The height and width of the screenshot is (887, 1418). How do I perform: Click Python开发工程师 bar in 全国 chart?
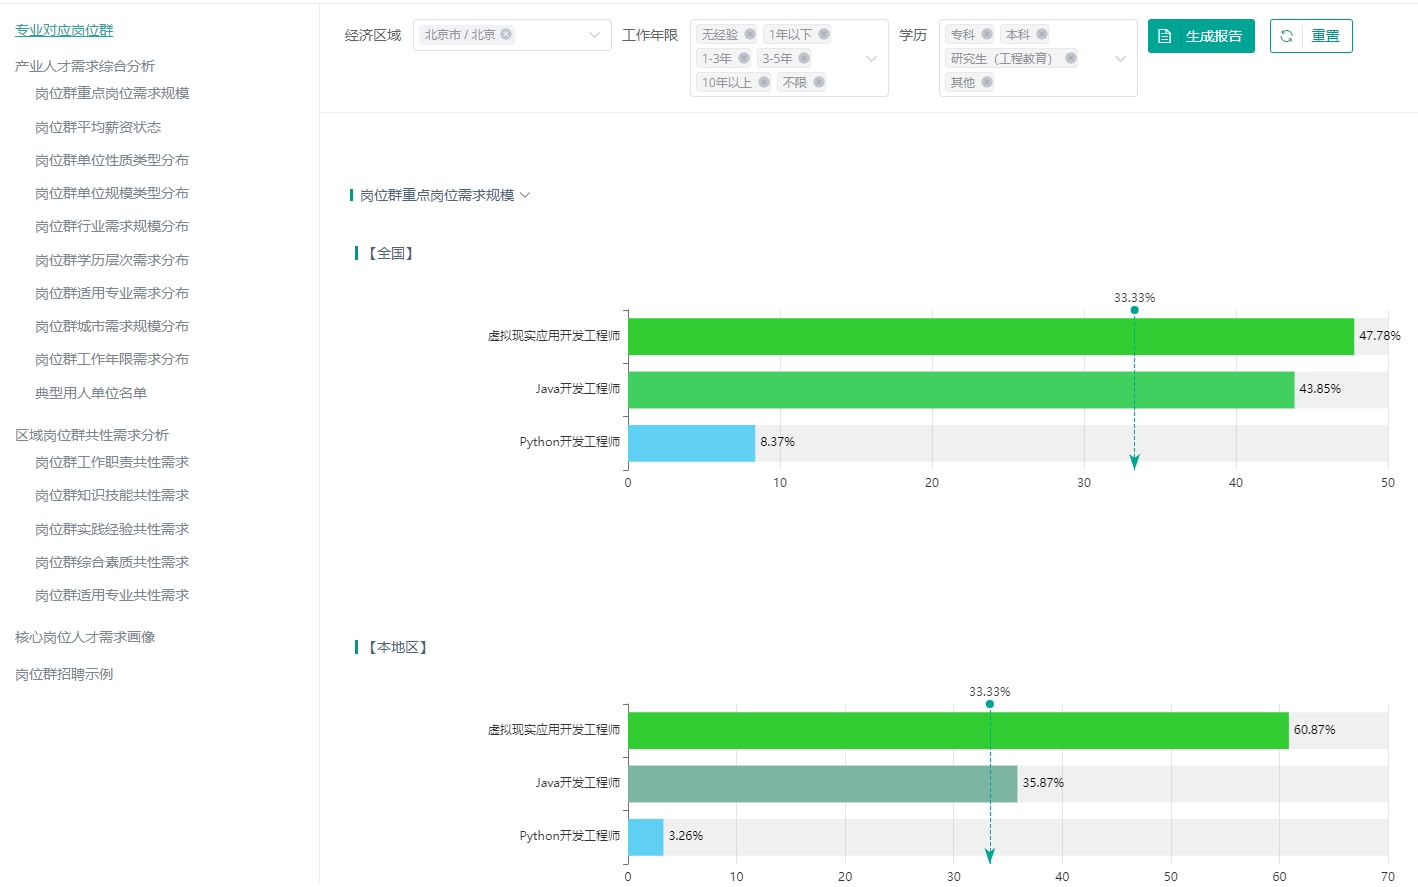click(691, 442)
